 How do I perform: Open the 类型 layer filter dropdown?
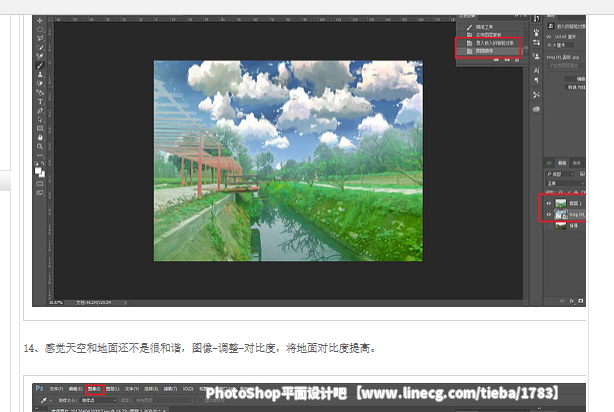(560, 173)
